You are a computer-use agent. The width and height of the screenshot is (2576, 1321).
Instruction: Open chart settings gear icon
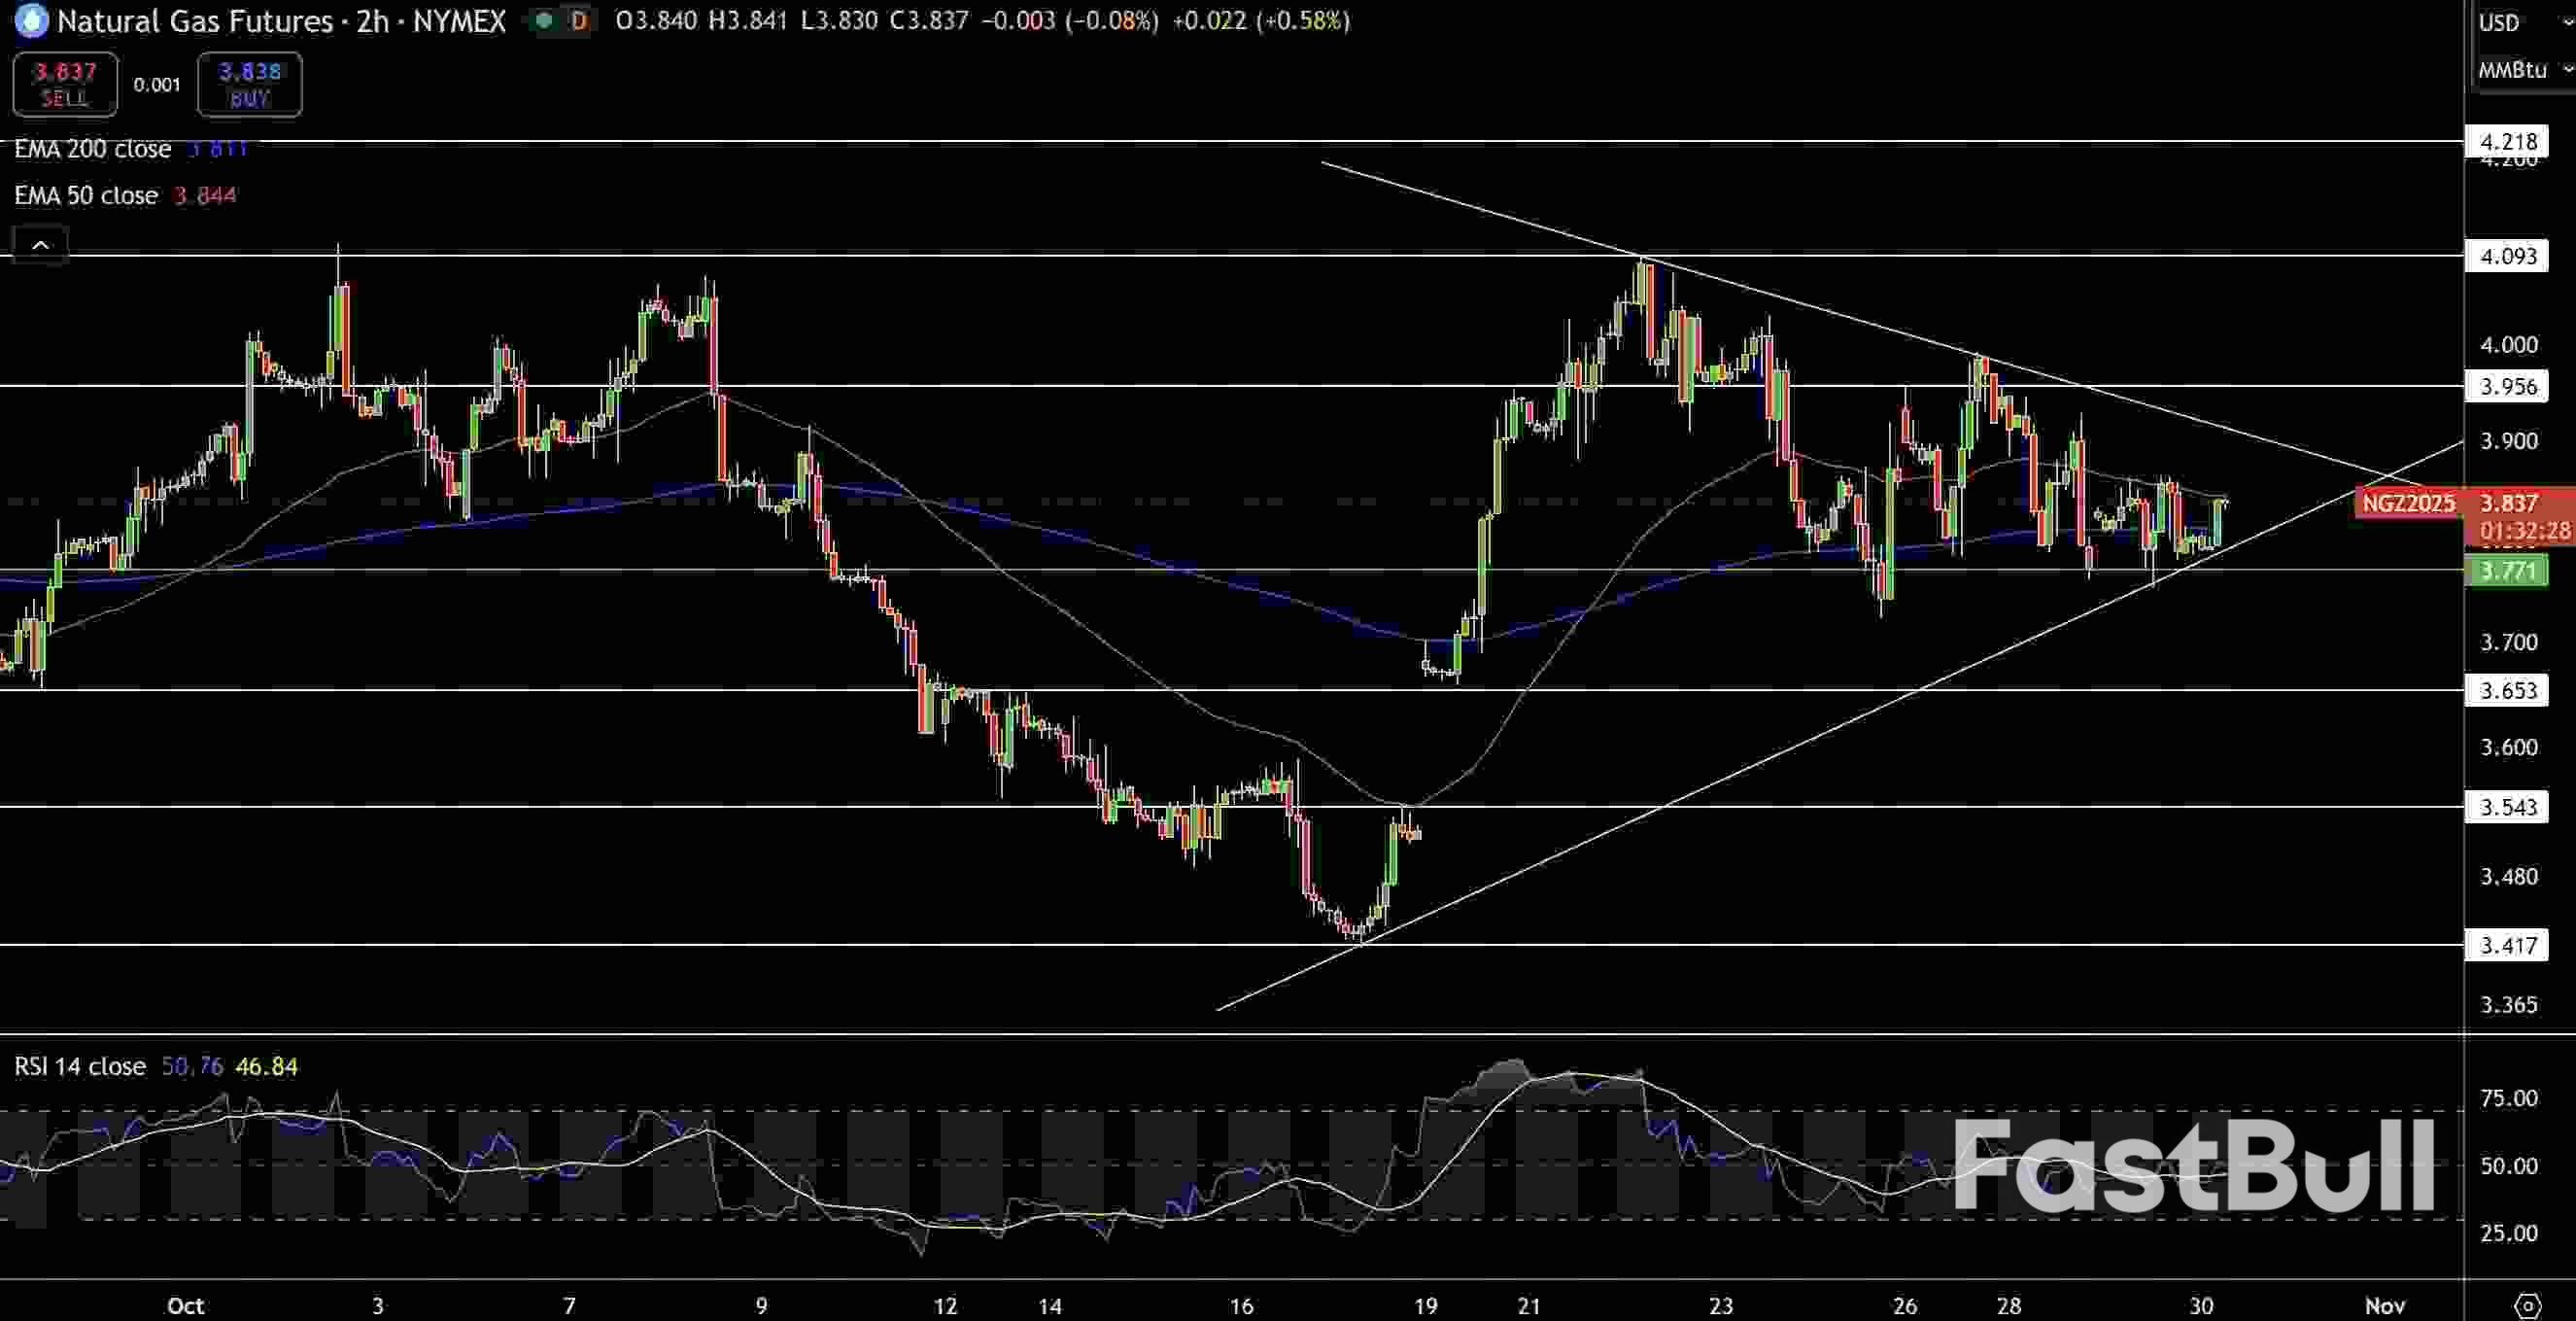(2527, 1305)
